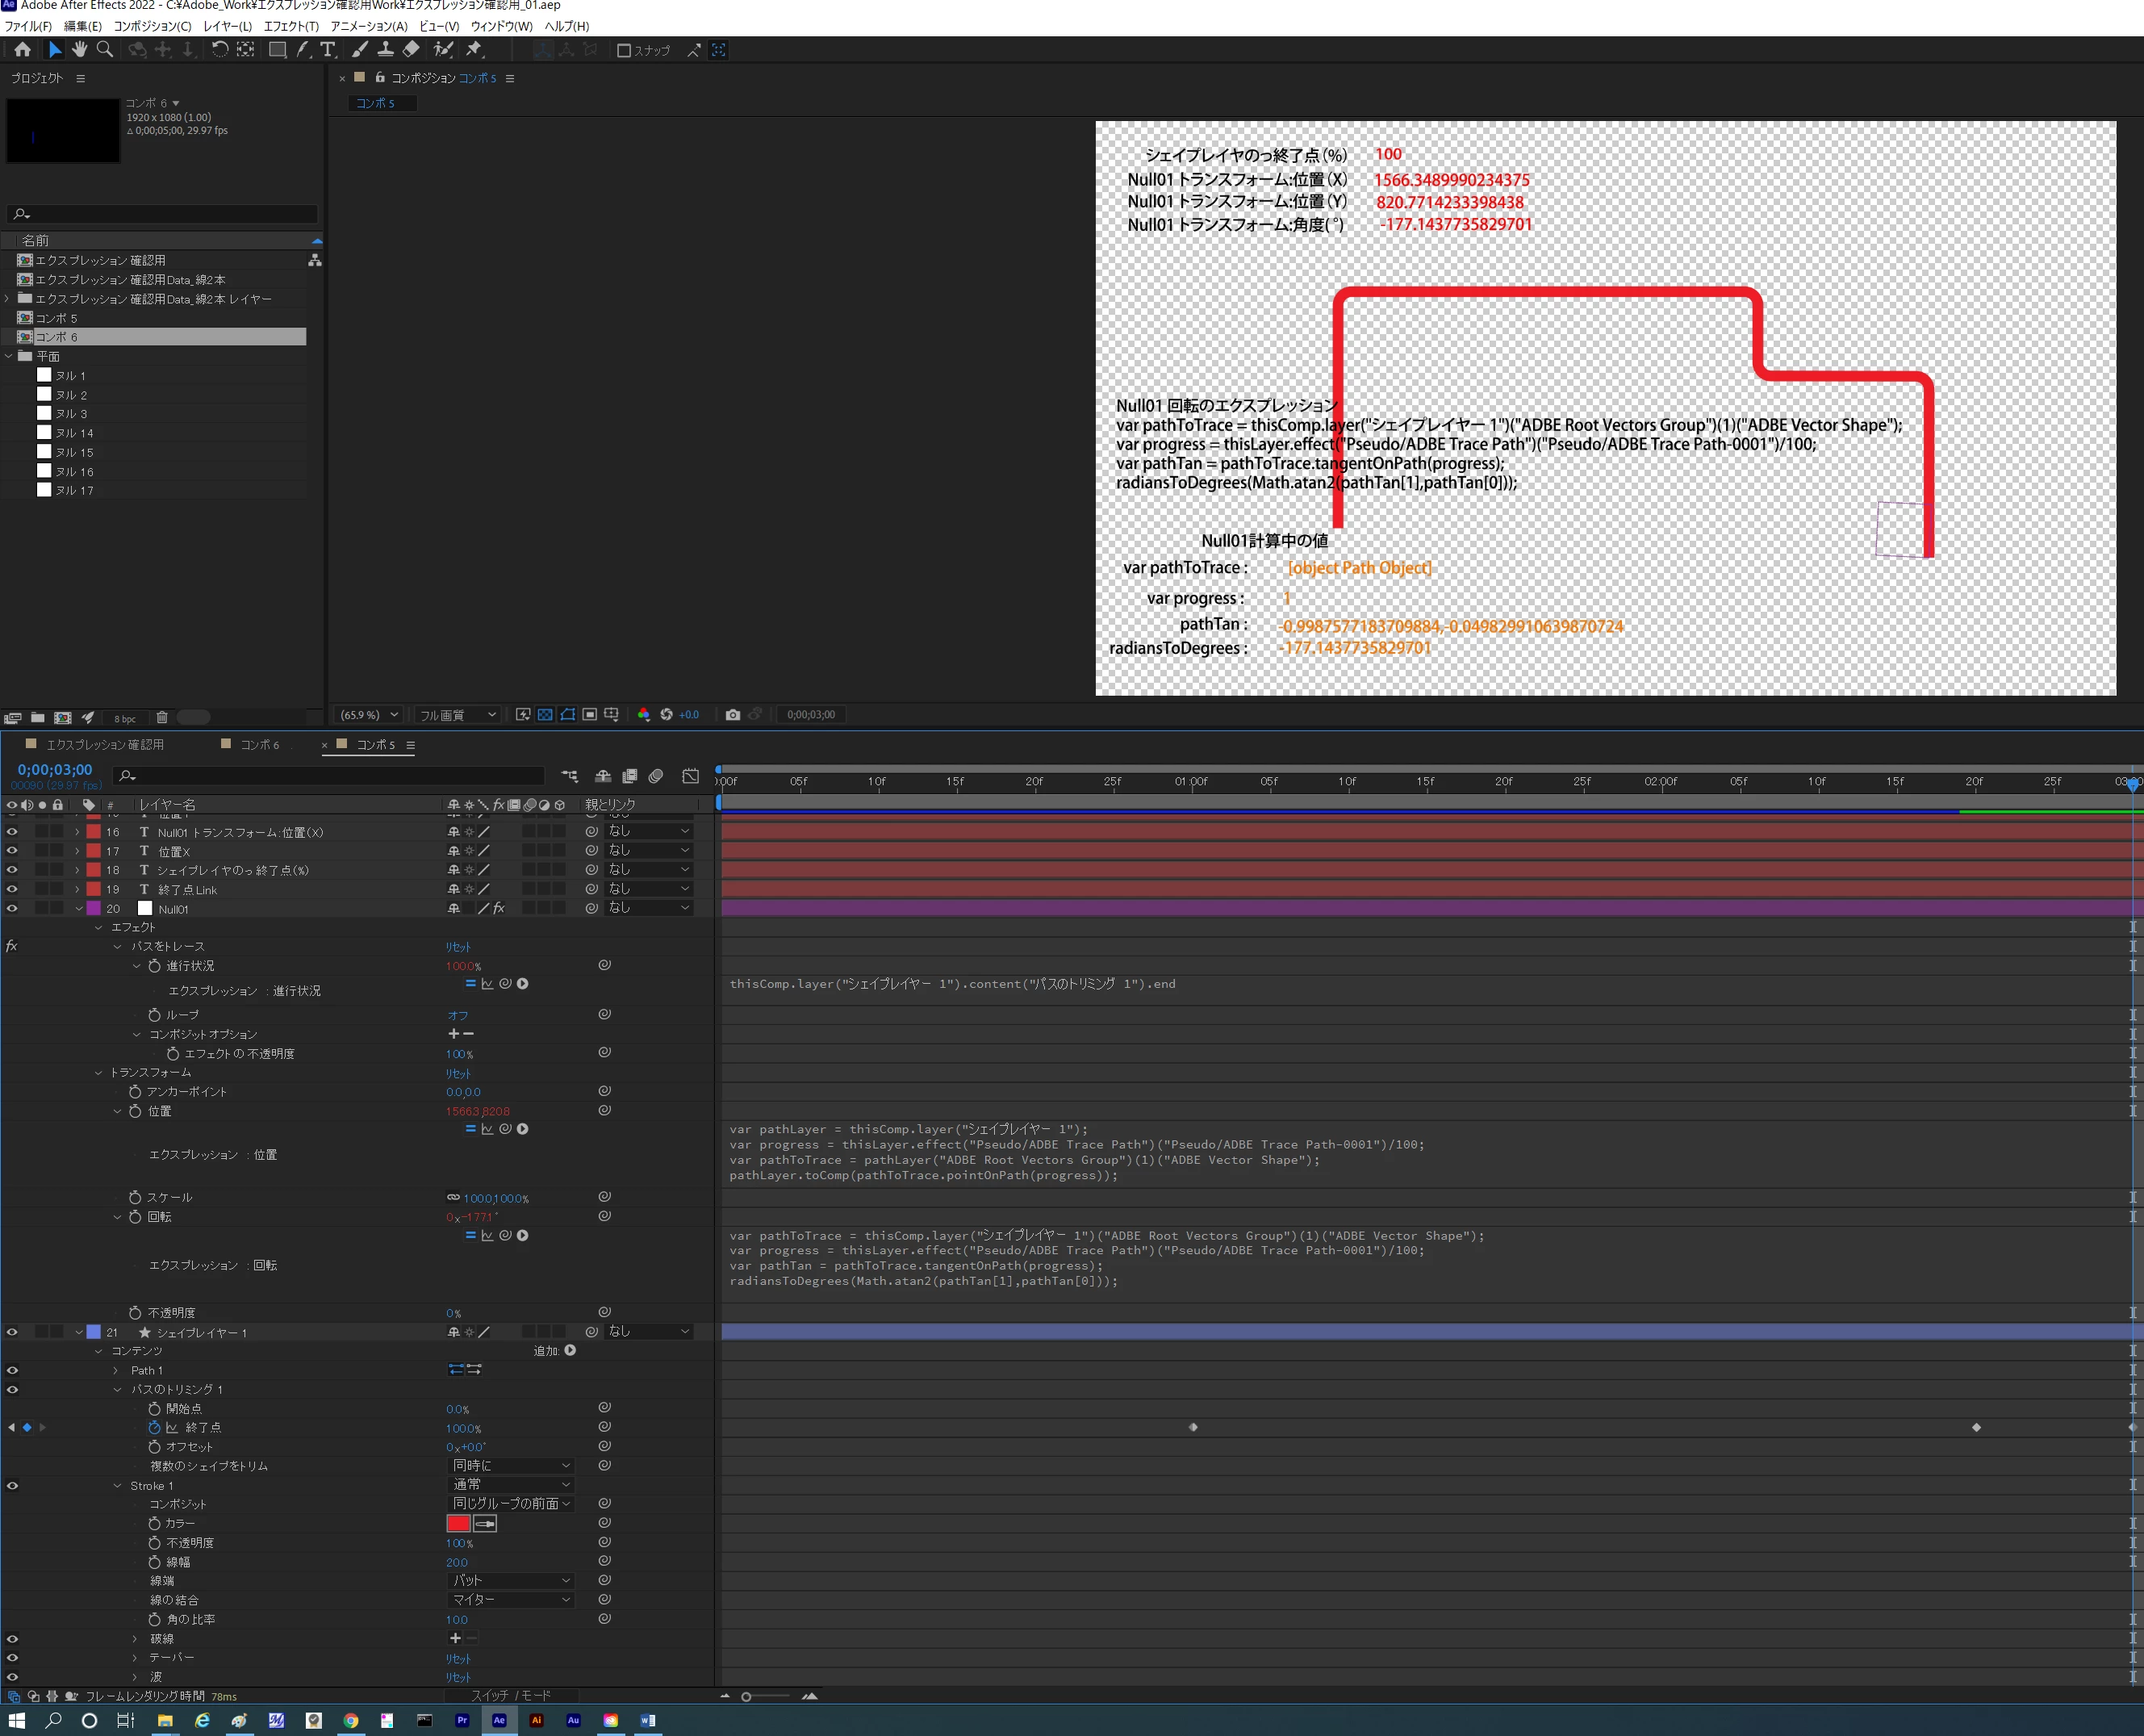Click the 終了点 keyframe near 01:00f
2144x1736 pixels.
tap(1193, 1428)
